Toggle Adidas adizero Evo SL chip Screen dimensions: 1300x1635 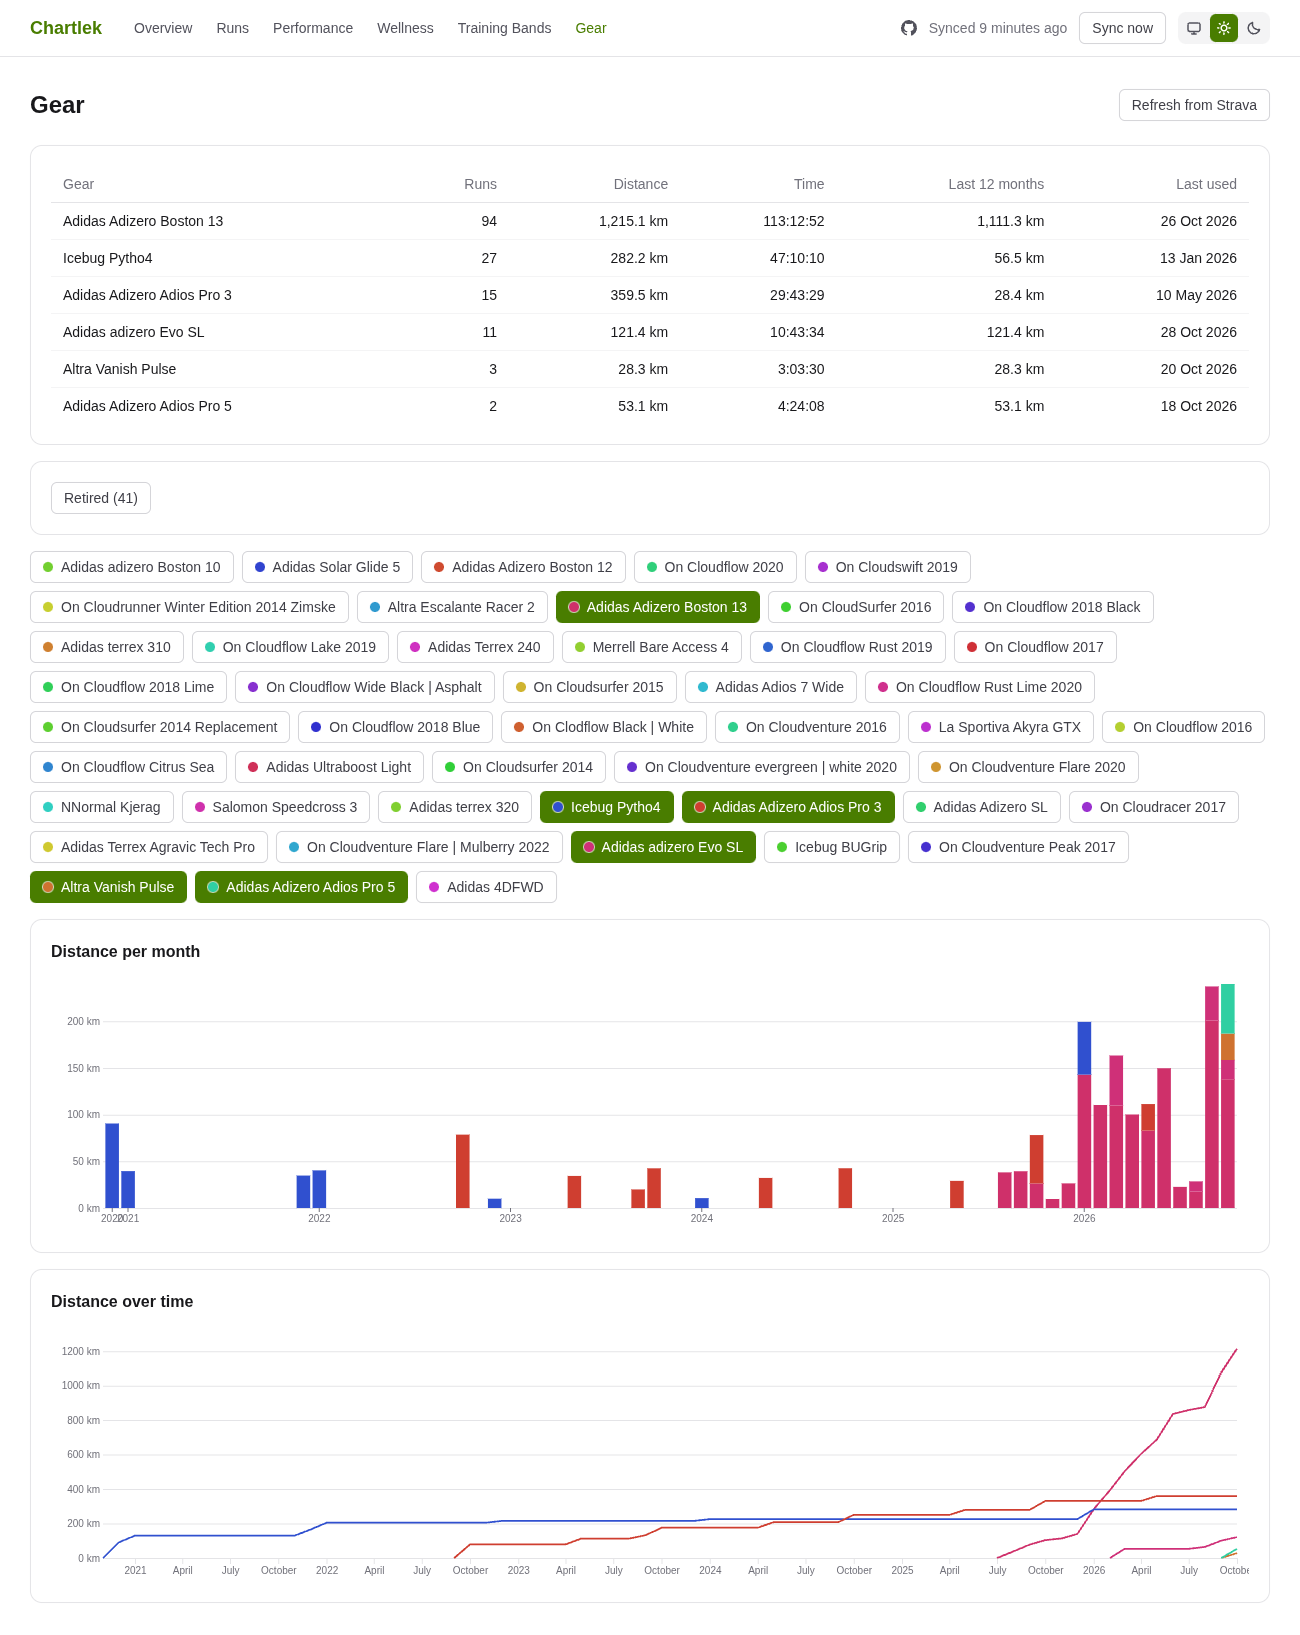coord(663,847)
